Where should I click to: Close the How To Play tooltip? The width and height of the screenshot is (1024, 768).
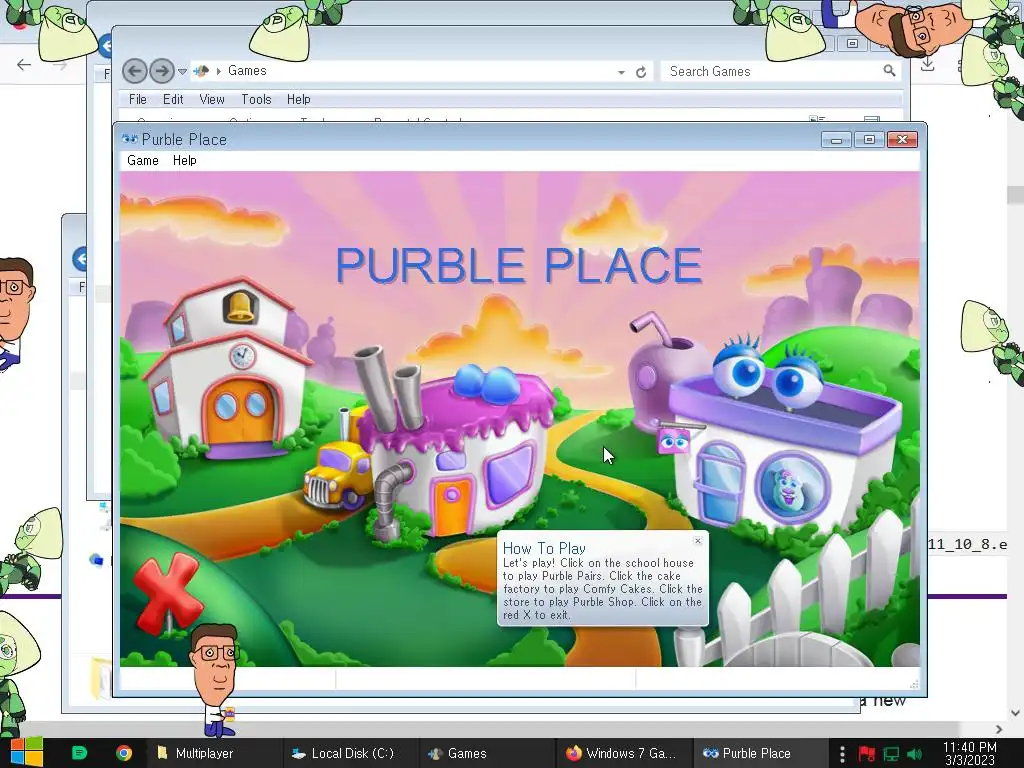(697, 541)
